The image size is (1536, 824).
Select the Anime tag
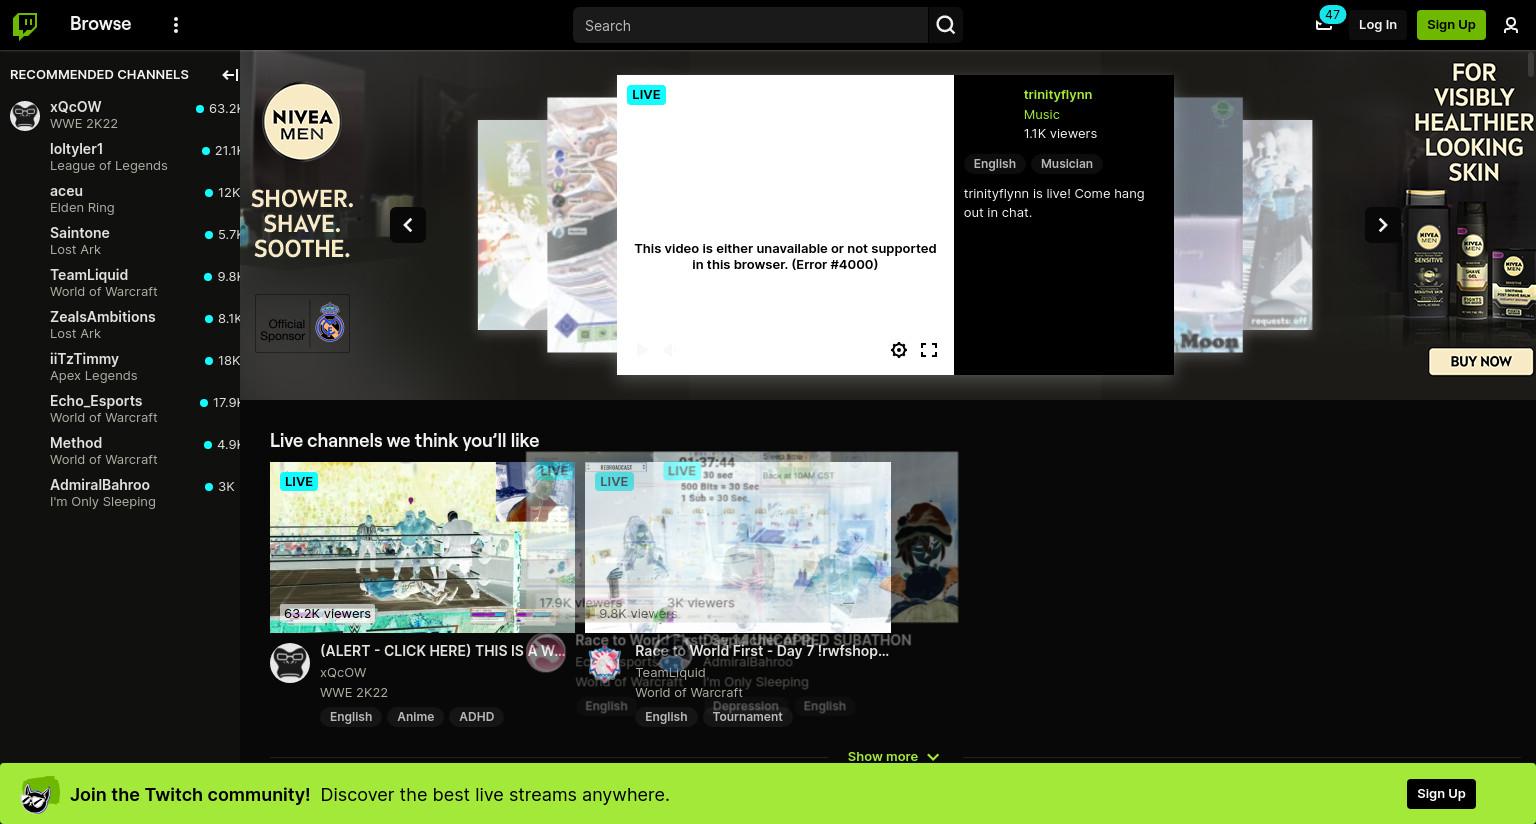pos(415,716)
